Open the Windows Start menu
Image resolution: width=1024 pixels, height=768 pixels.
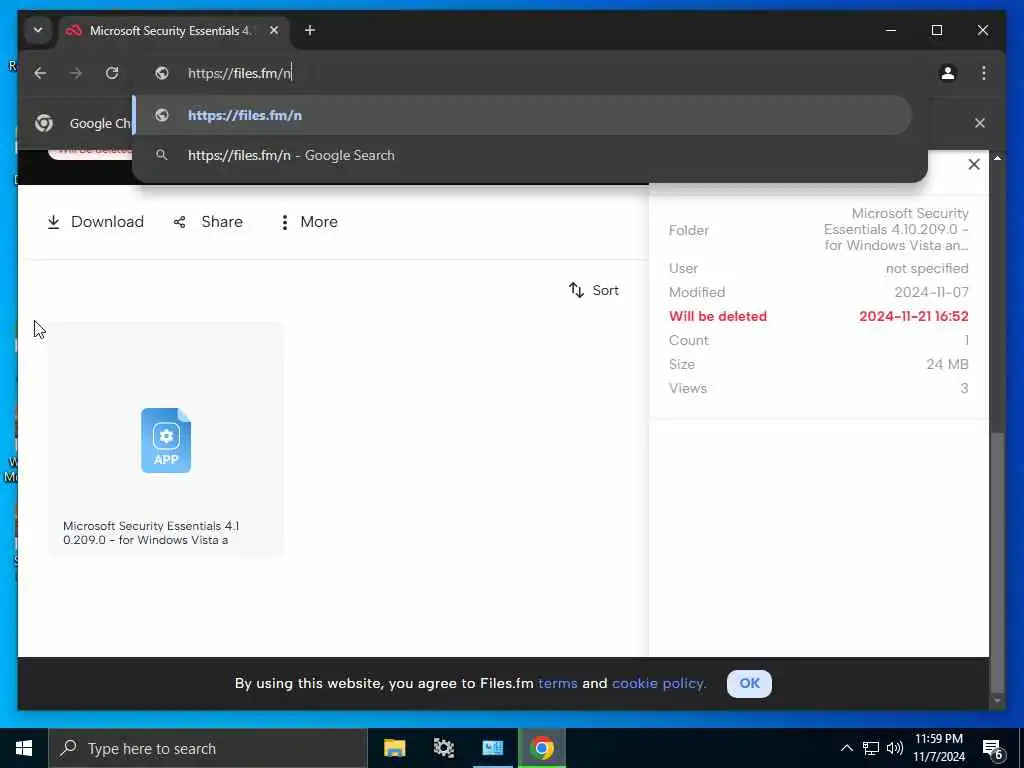(x=24, y=748)
